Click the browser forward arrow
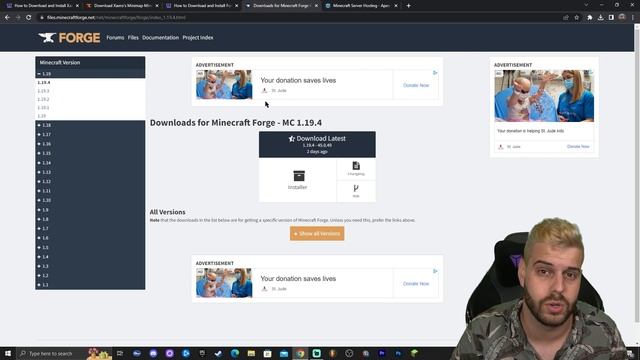The image size is (640, 360). coord(18,18)
